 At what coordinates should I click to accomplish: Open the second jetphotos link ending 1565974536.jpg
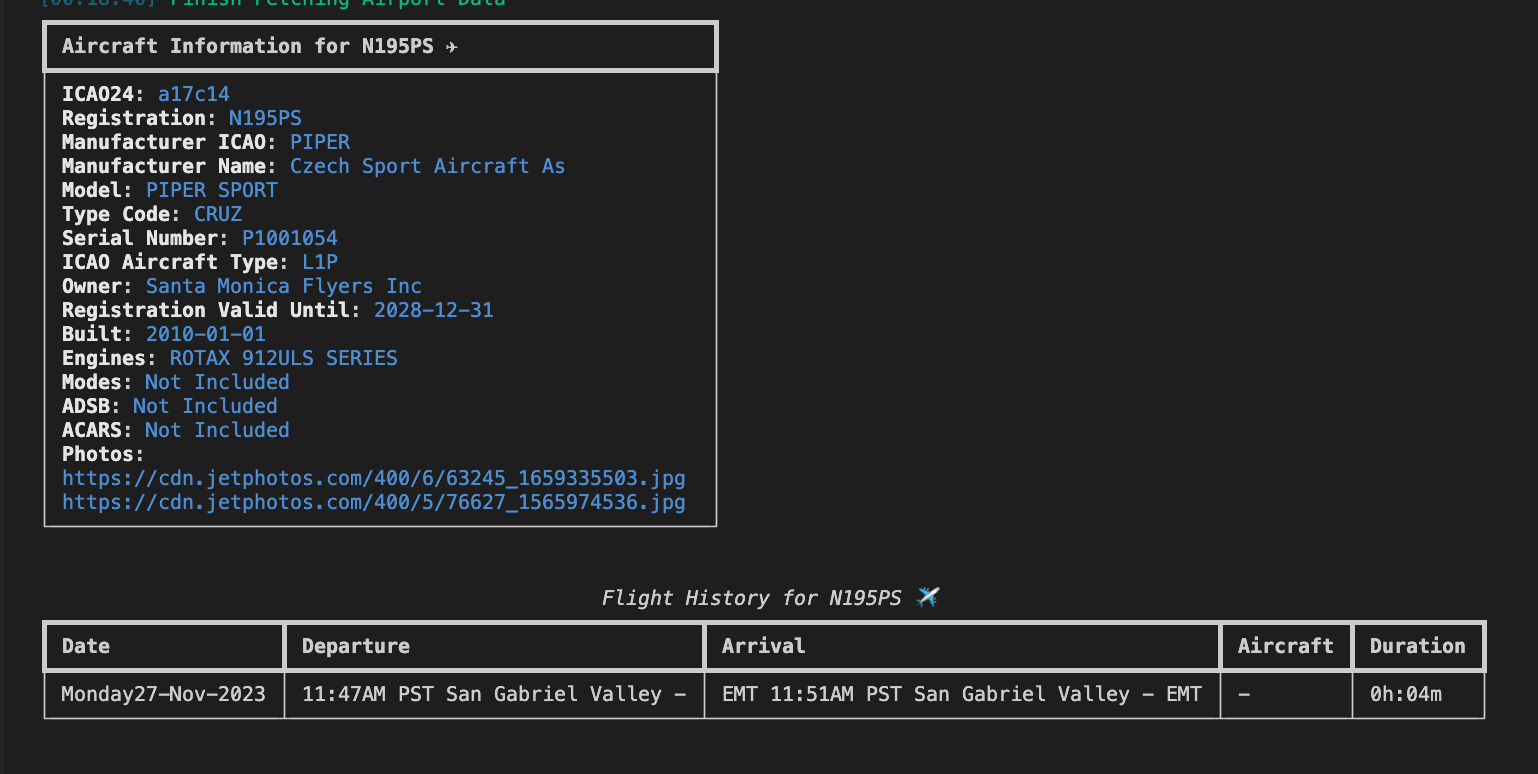(x=374, y=502)
